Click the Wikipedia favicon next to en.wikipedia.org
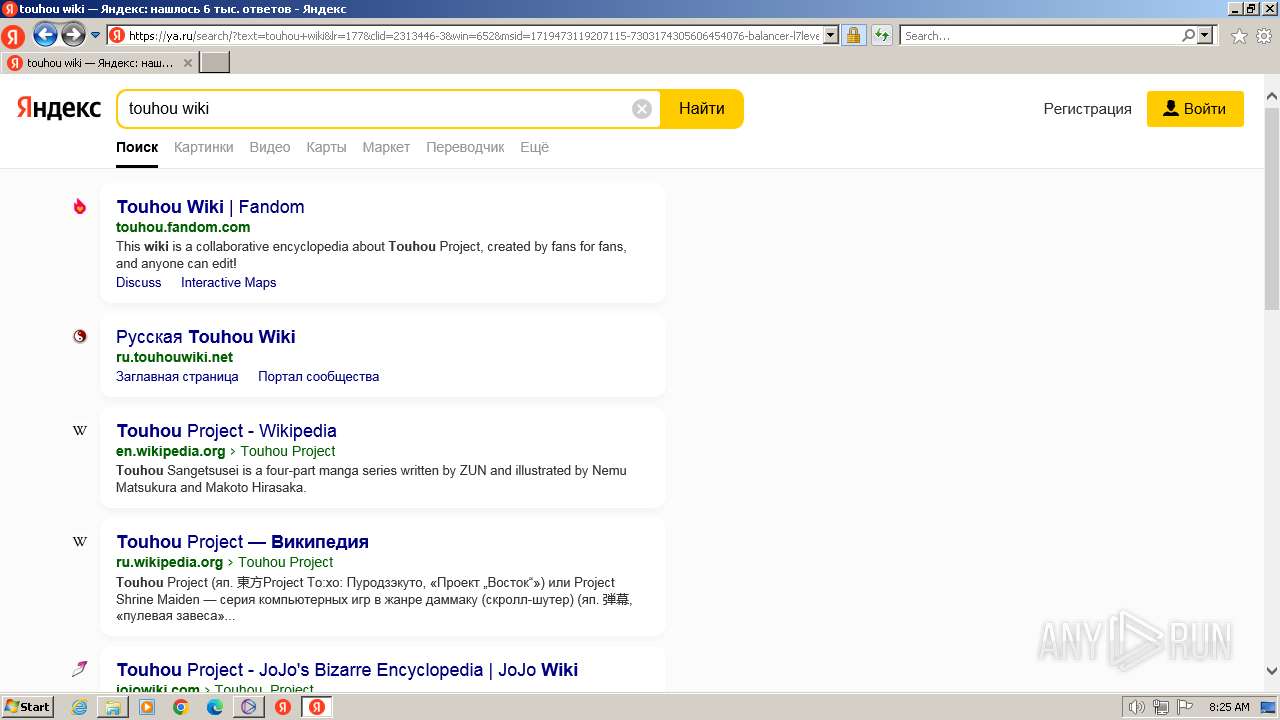Screen dimensions: 1280x720 pyautogui.click(x=80, y=431)
